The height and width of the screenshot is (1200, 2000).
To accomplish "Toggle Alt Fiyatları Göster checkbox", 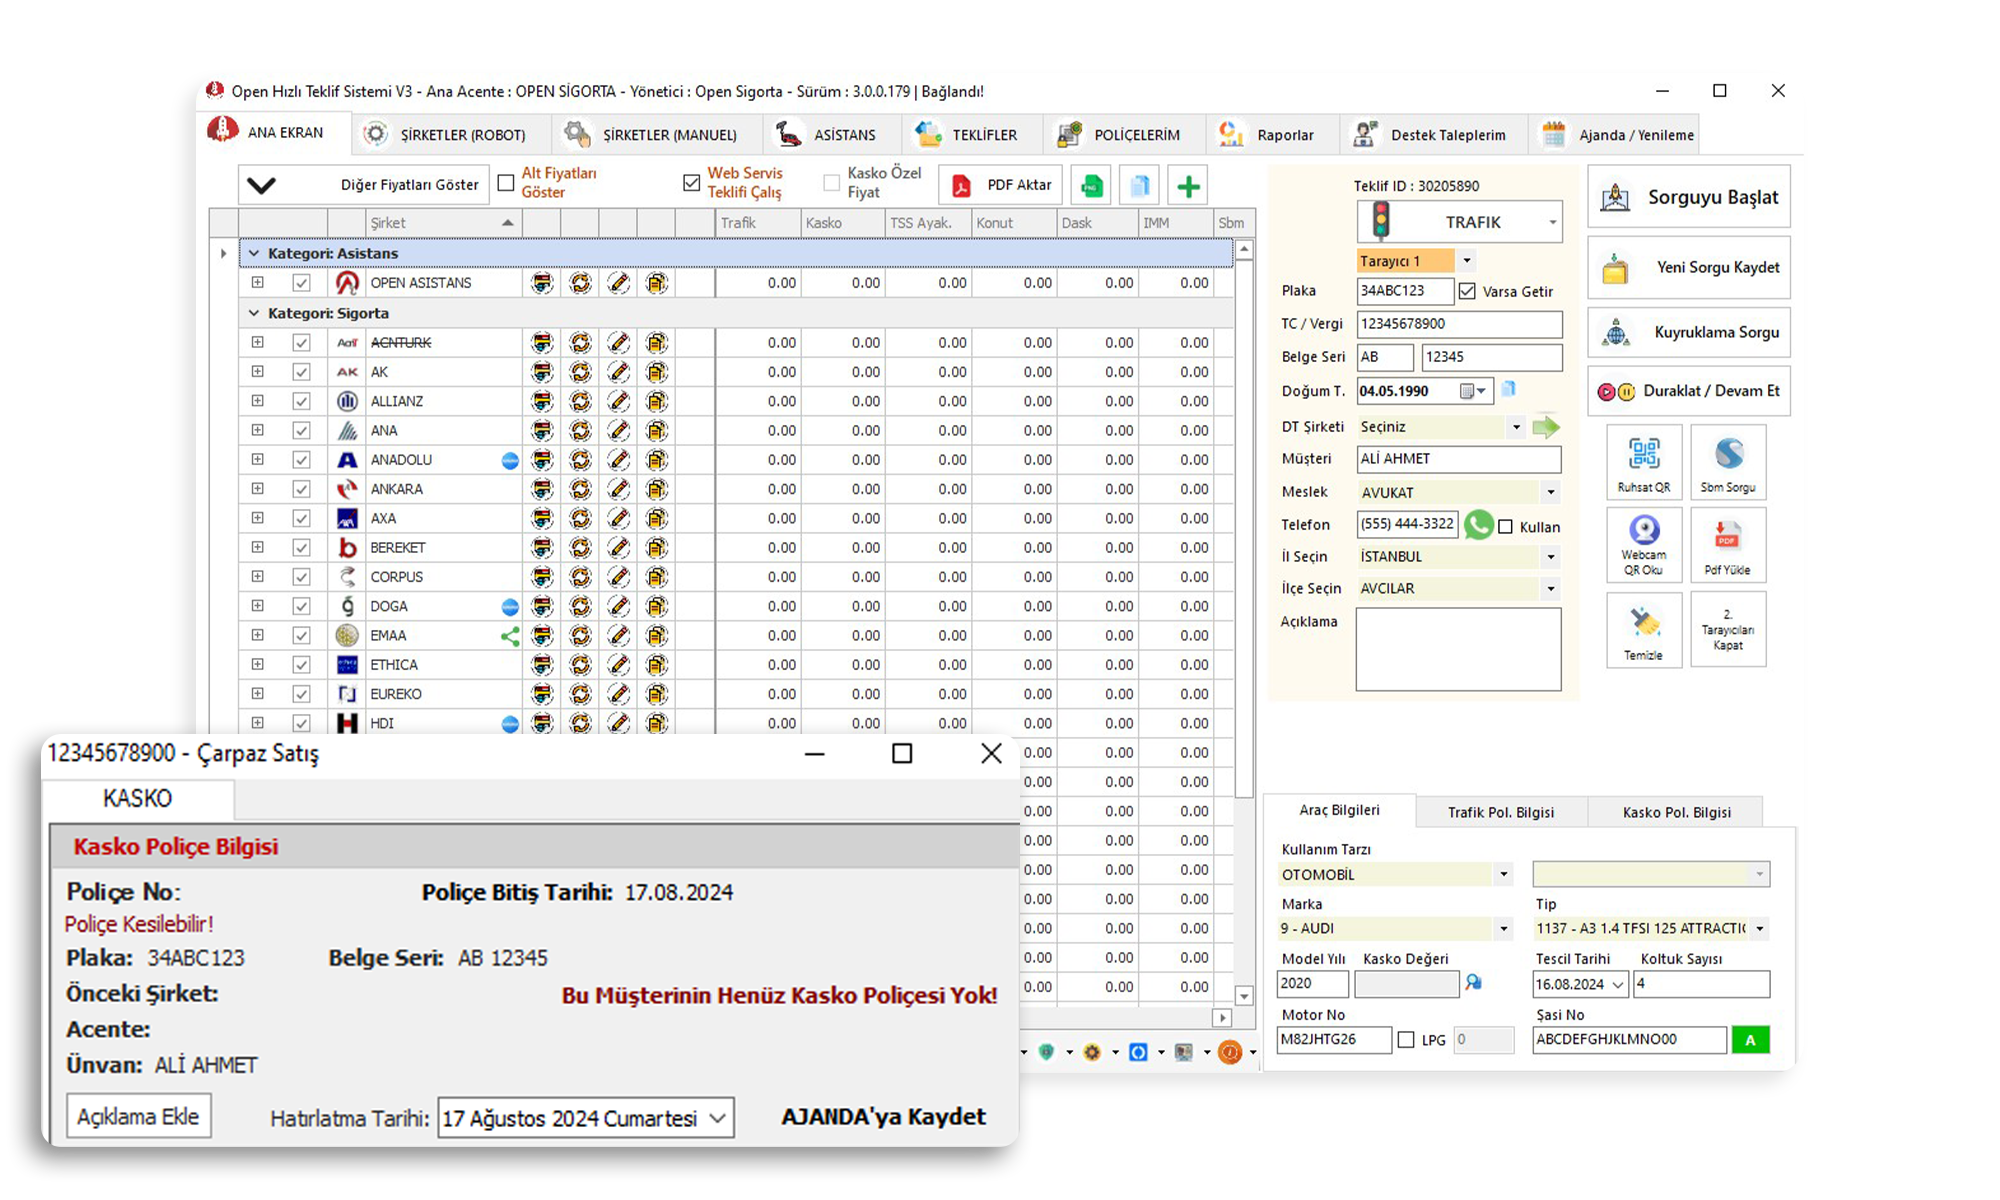I will 506,183.
